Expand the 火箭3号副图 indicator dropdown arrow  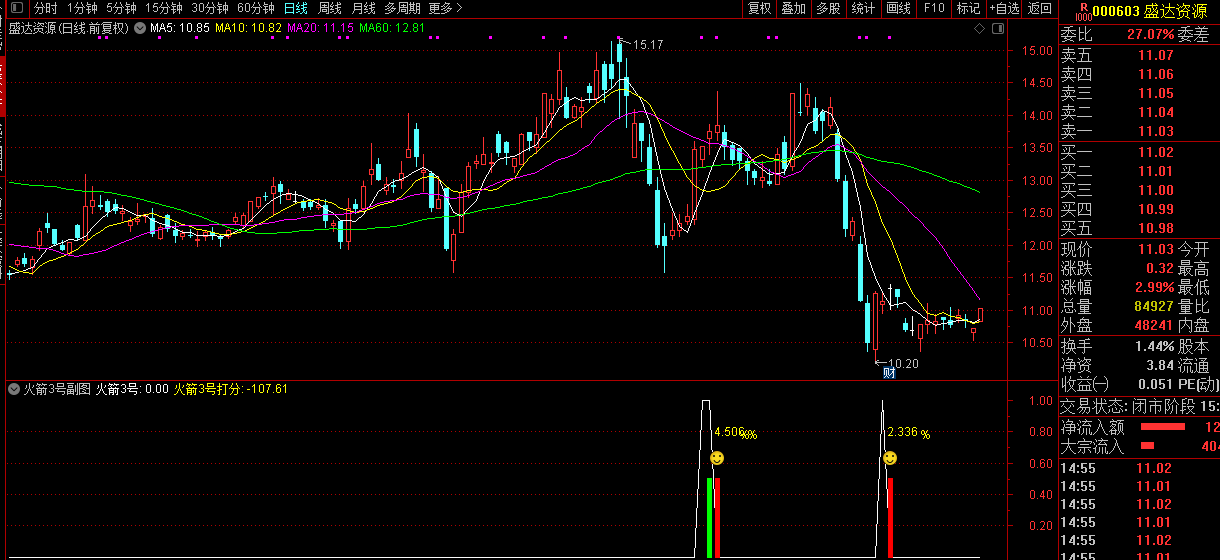[15, 388]
